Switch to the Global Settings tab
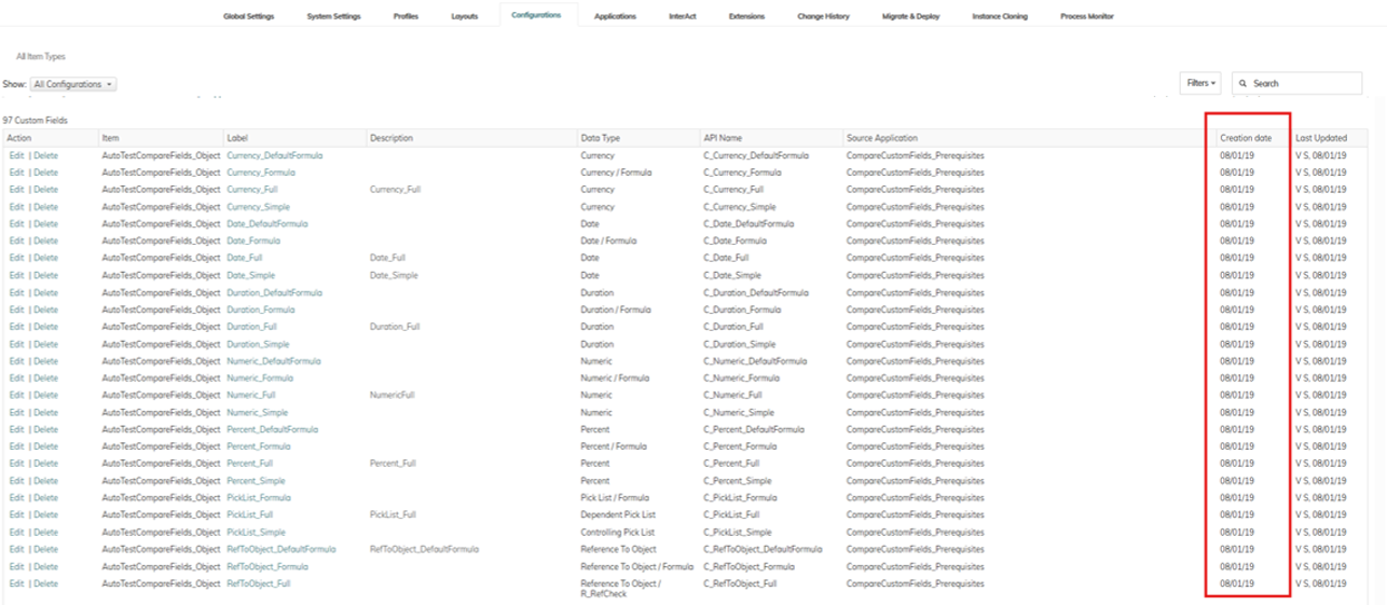 [249, 17]
